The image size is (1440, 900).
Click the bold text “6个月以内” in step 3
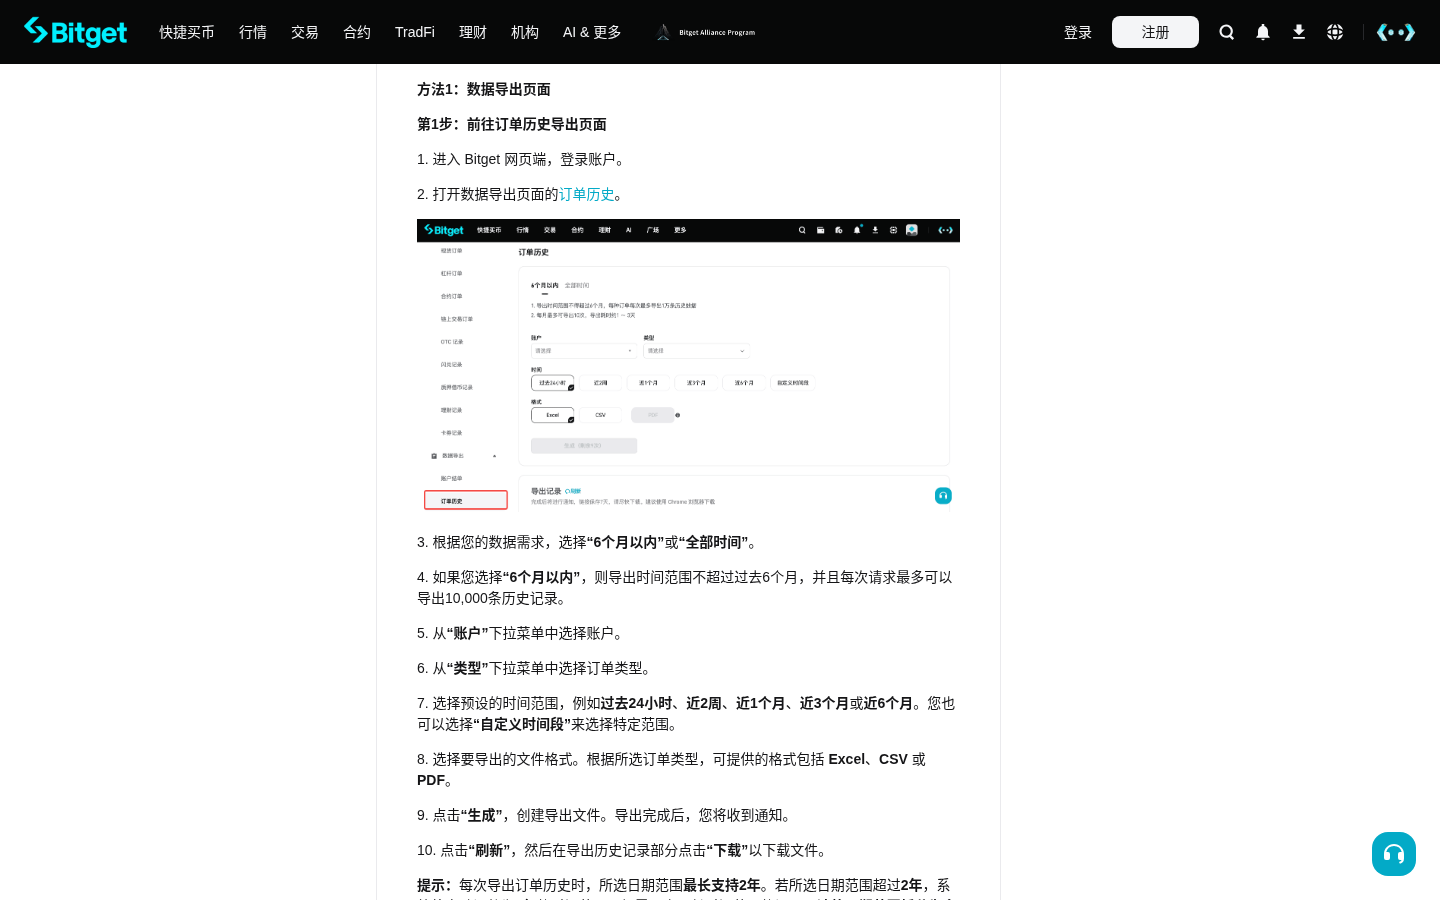click(x=626, y=542)
